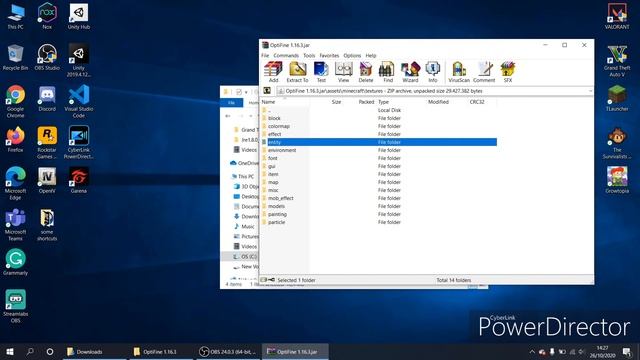The height and width of the screenshot is (360, 640).
Task: Click the VirusScan toolbar icon
Action: (x=459, y=72)
